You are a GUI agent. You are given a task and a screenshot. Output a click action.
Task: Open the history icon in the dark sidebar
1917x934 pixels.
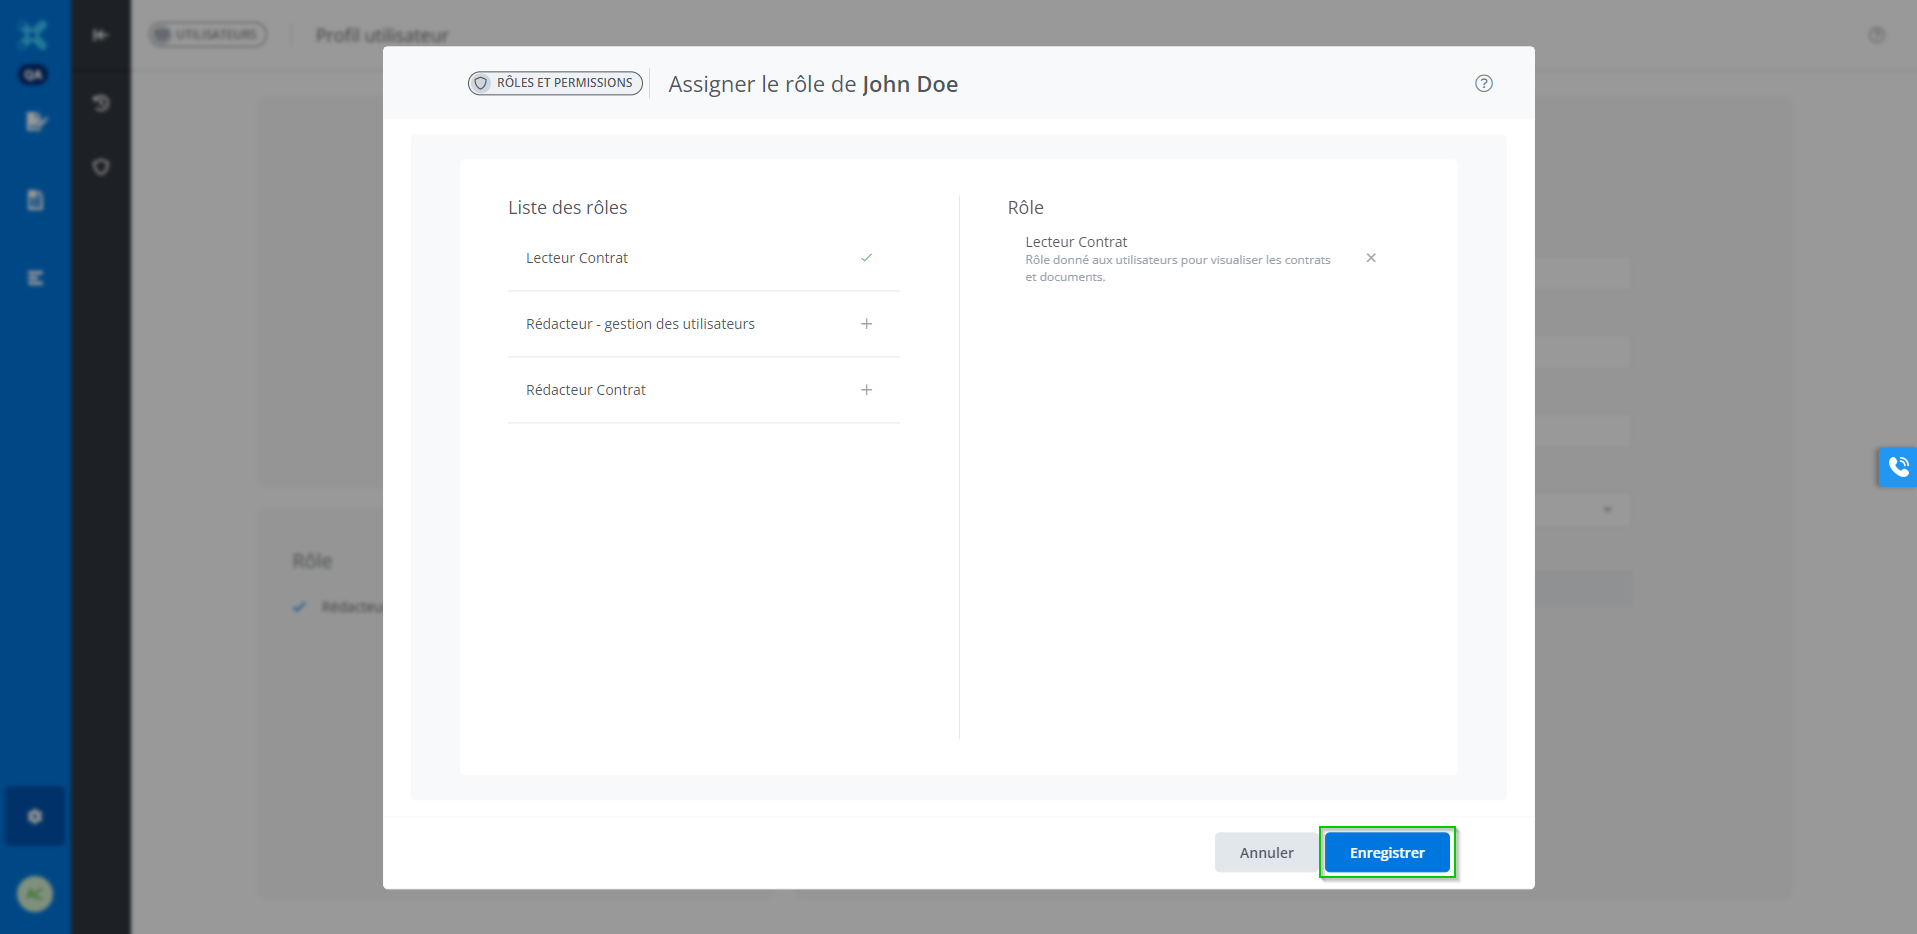[x=100, y=103]
